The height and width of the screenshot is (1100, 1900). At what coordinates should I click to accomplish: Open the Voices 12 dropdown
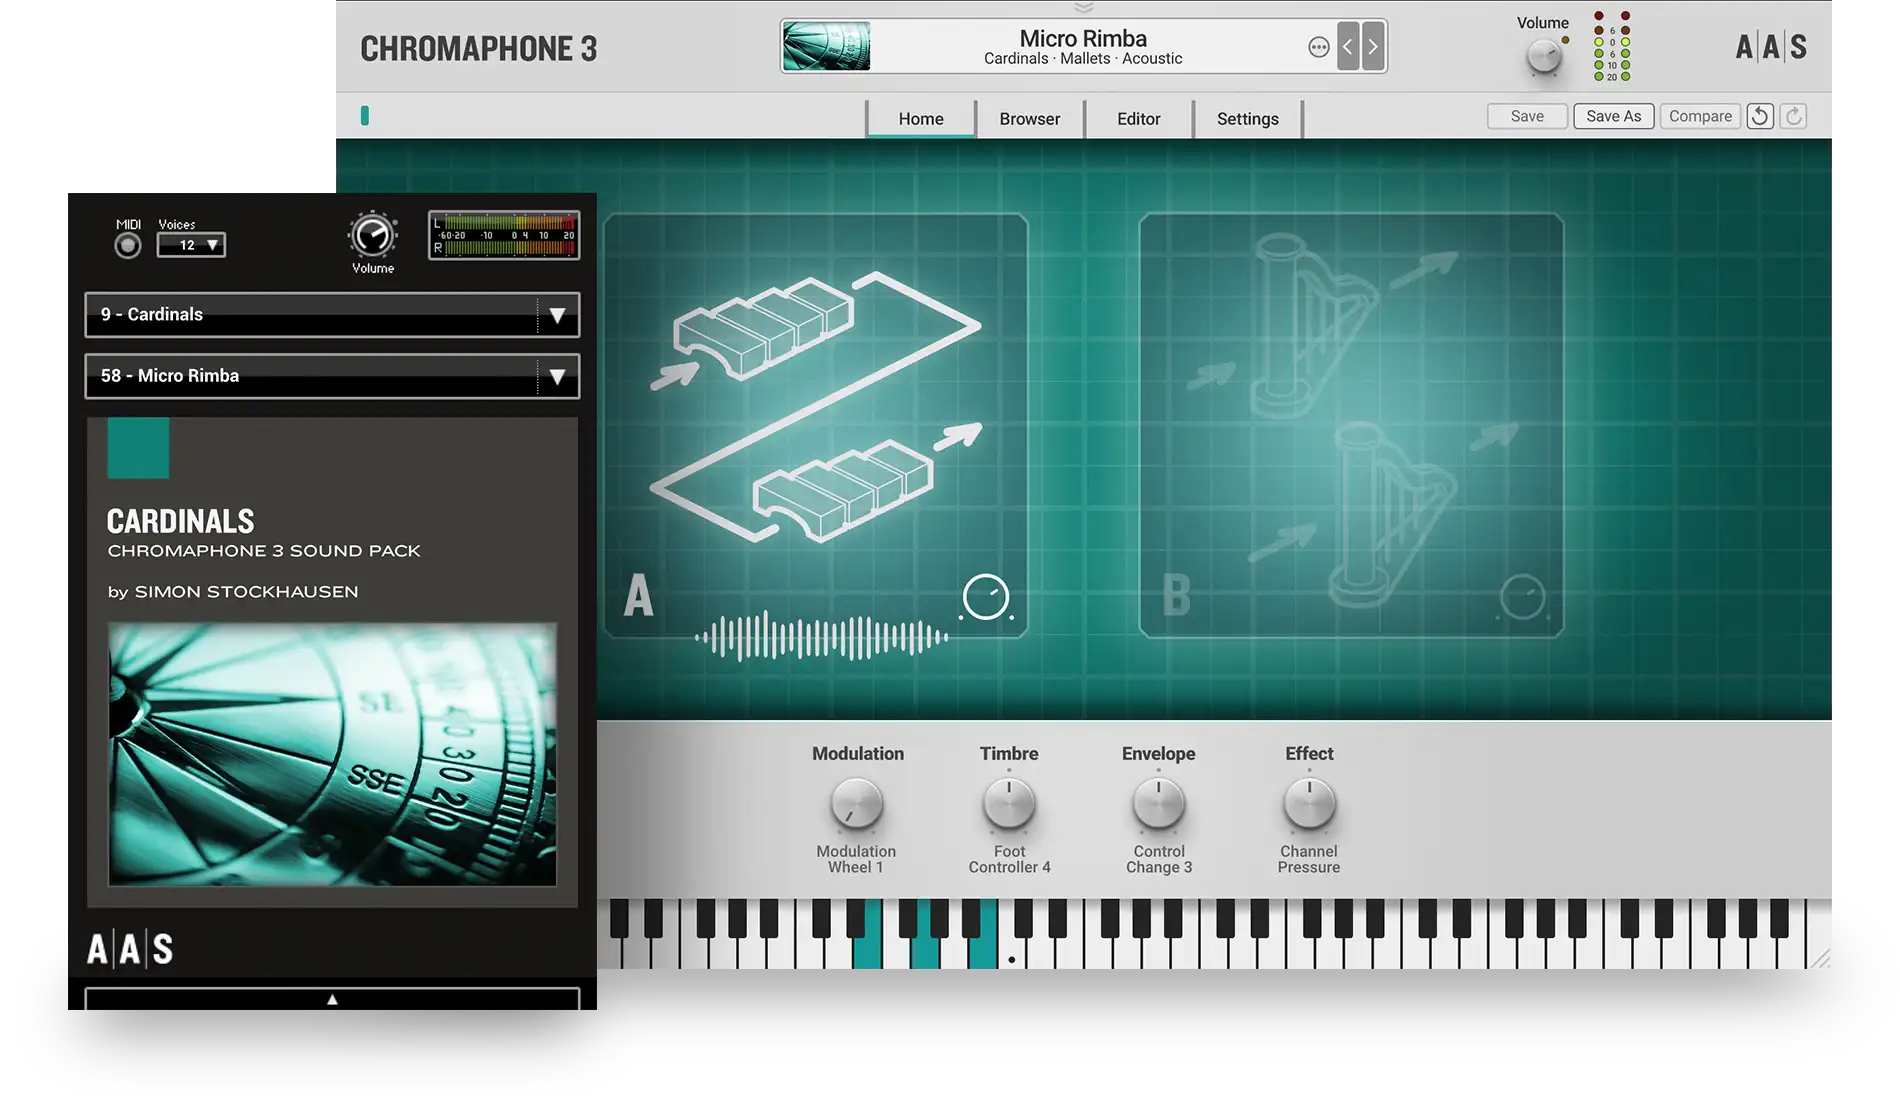191,245
